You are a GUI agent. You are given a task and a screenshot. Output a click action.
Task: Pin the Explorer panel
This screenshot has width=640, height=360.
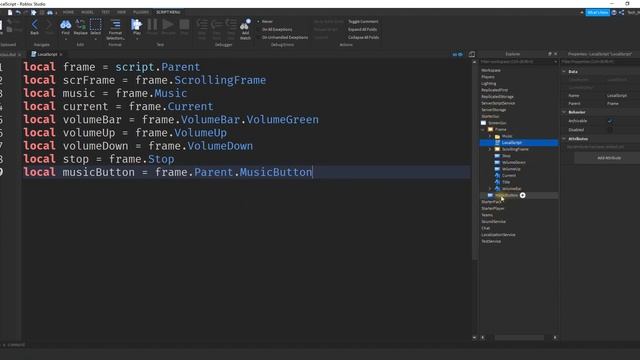click(549, 54)
